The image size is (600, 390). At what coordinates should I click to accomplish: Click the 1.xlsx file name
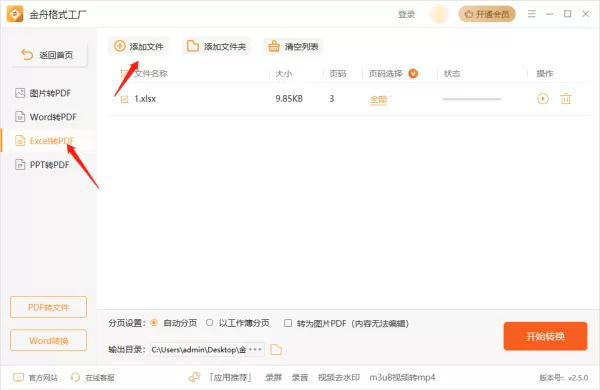(x=145, y=99)
